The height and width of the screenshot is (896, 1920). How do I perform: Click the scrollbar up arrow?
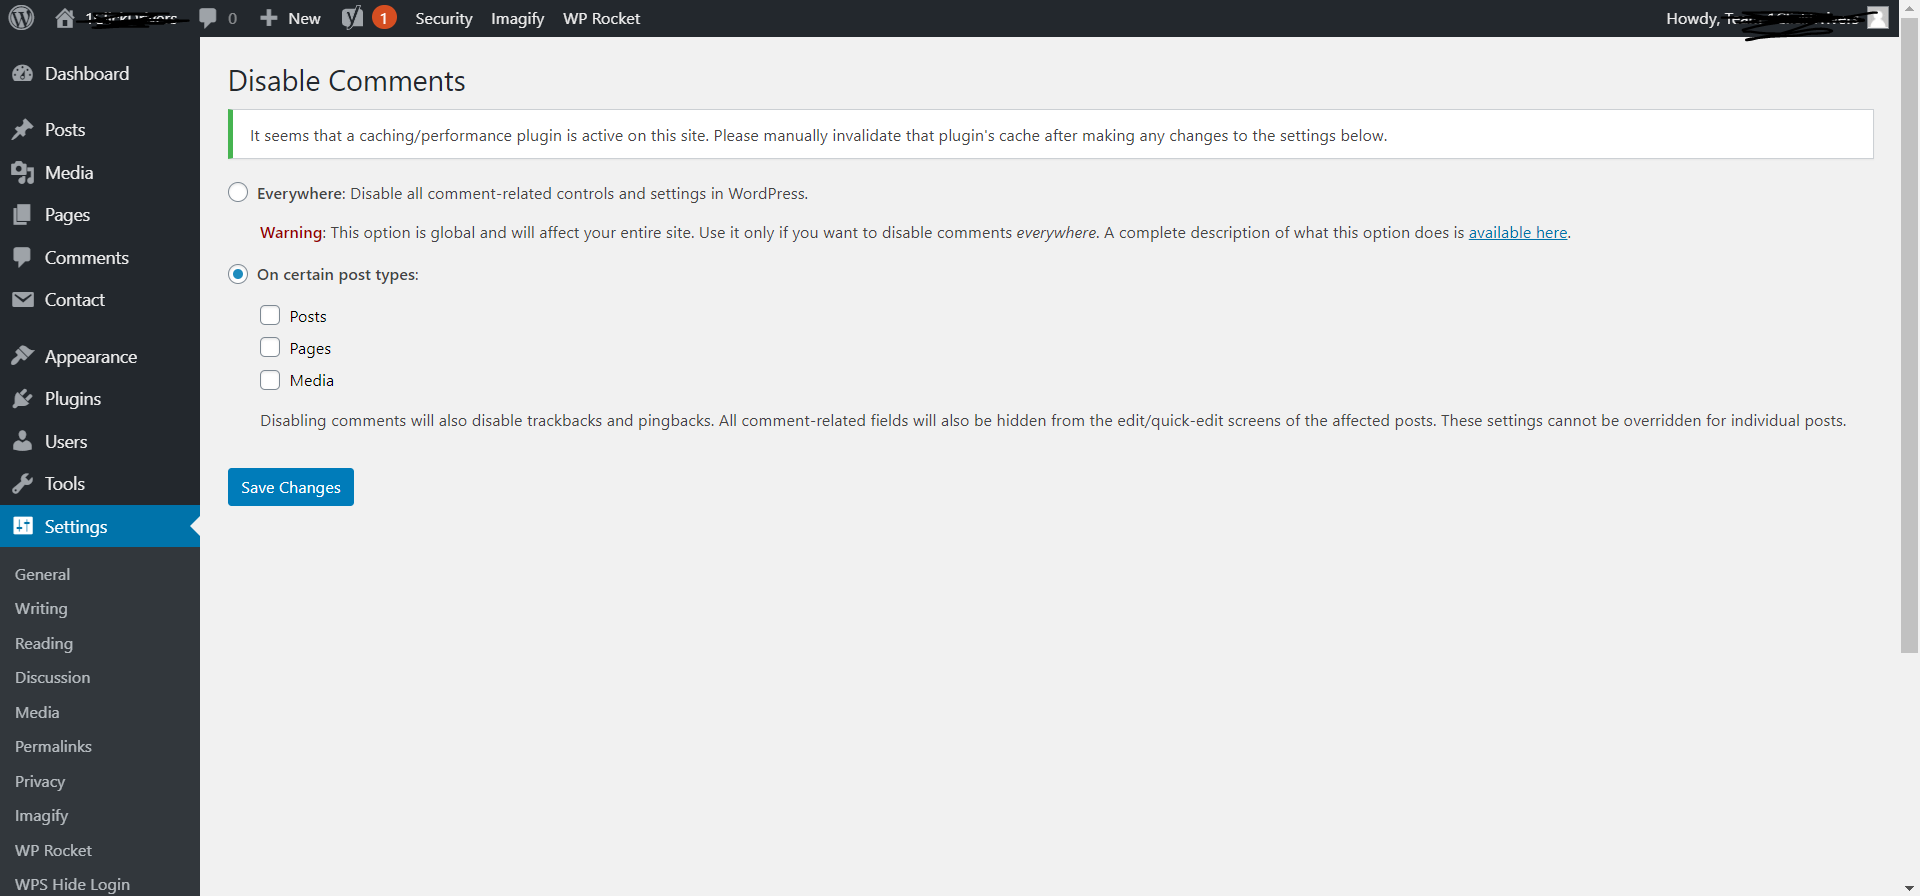click(1909, 8)
